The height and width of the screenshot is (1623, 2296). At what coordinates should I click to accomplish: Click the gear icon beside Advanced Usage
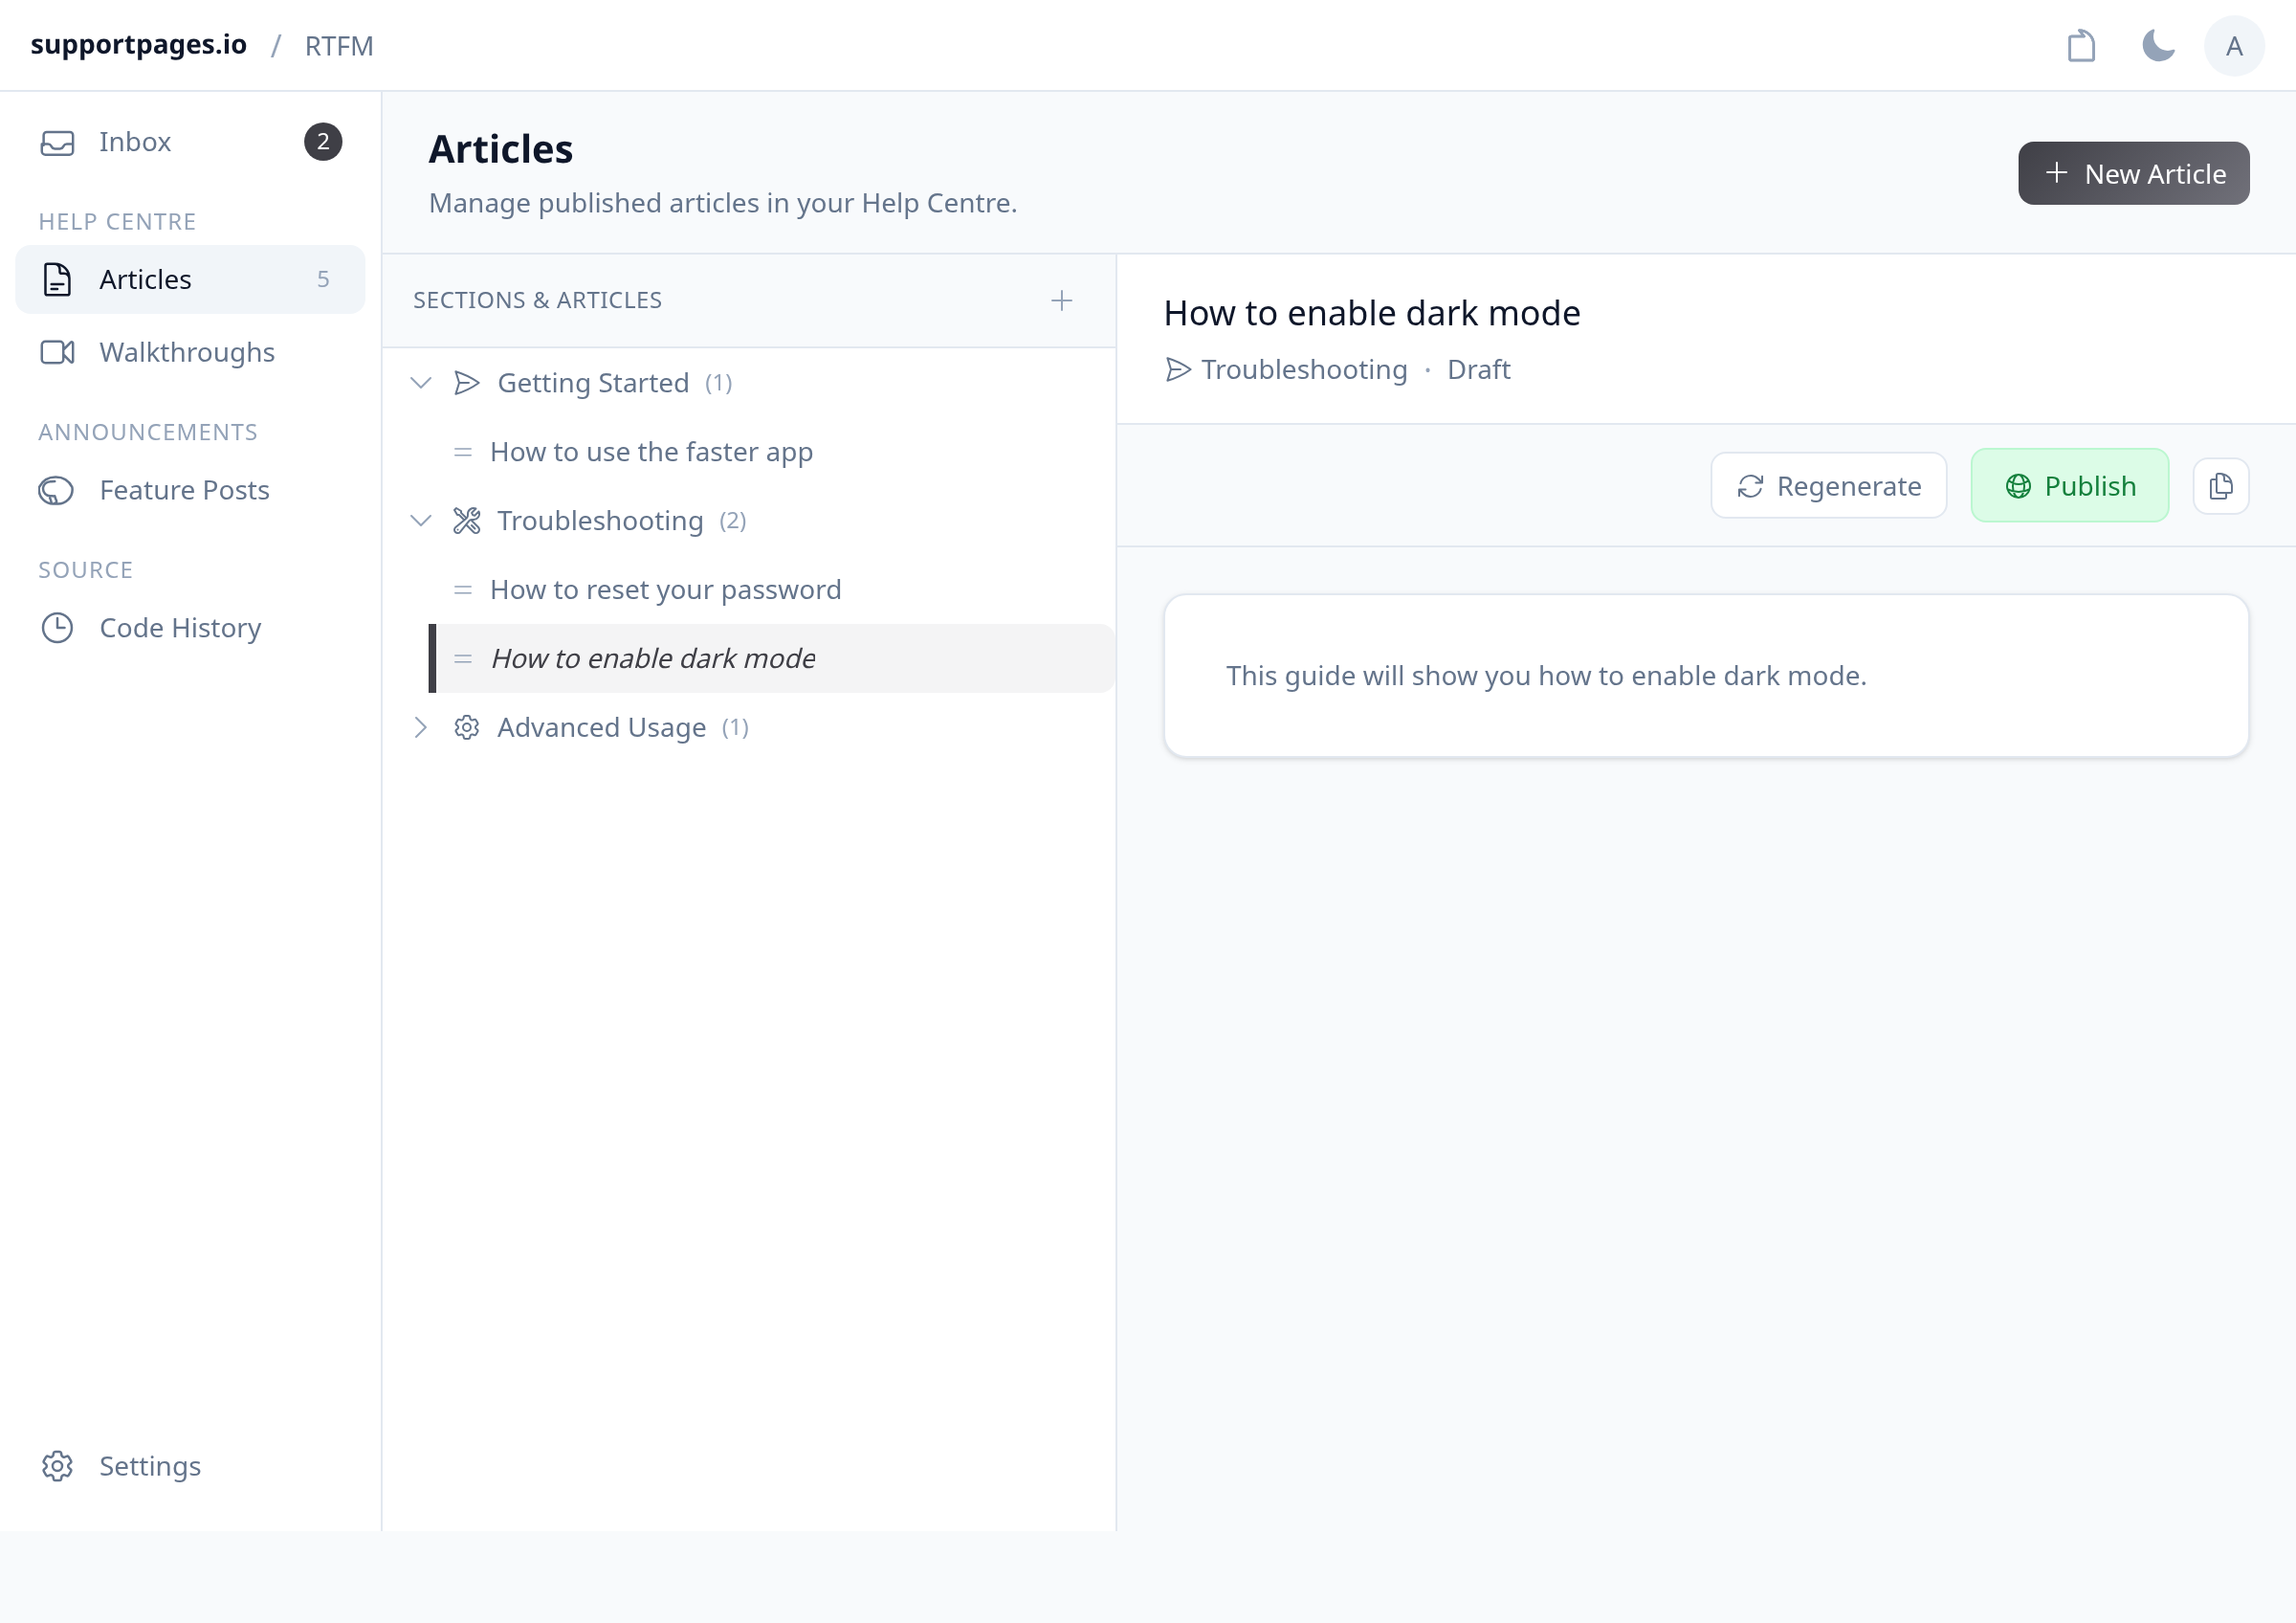point(467,728)
